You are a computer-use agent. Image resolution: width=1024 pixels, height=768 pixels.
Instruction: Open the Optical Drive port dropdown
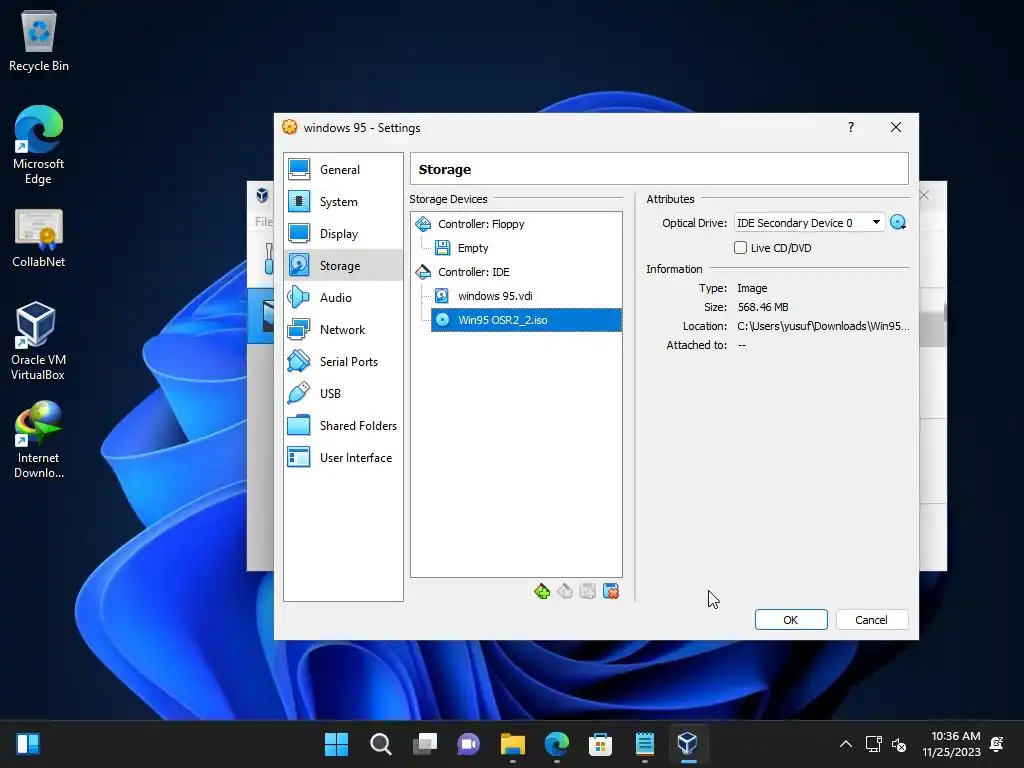click(x=809, y=223)
